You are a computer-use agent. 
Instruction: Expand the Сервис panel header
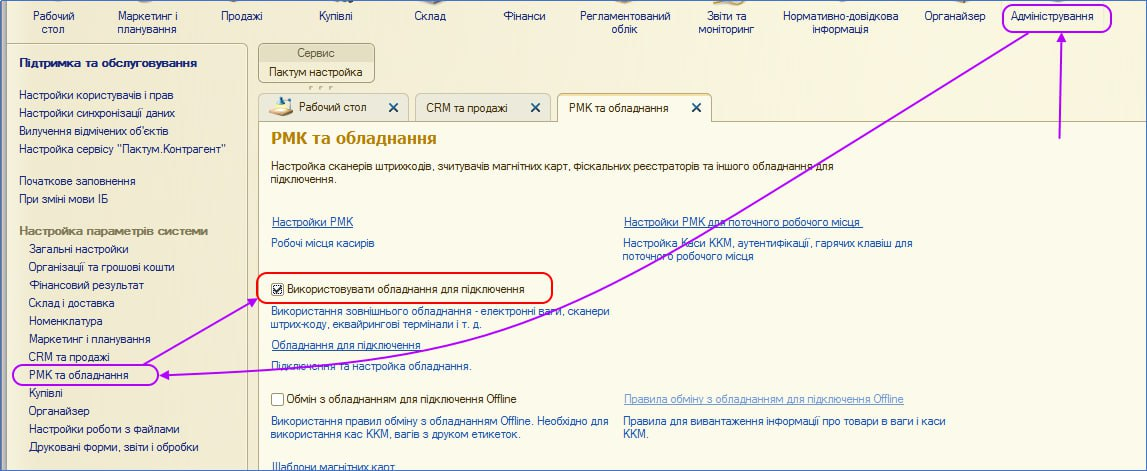click(316, 53)
